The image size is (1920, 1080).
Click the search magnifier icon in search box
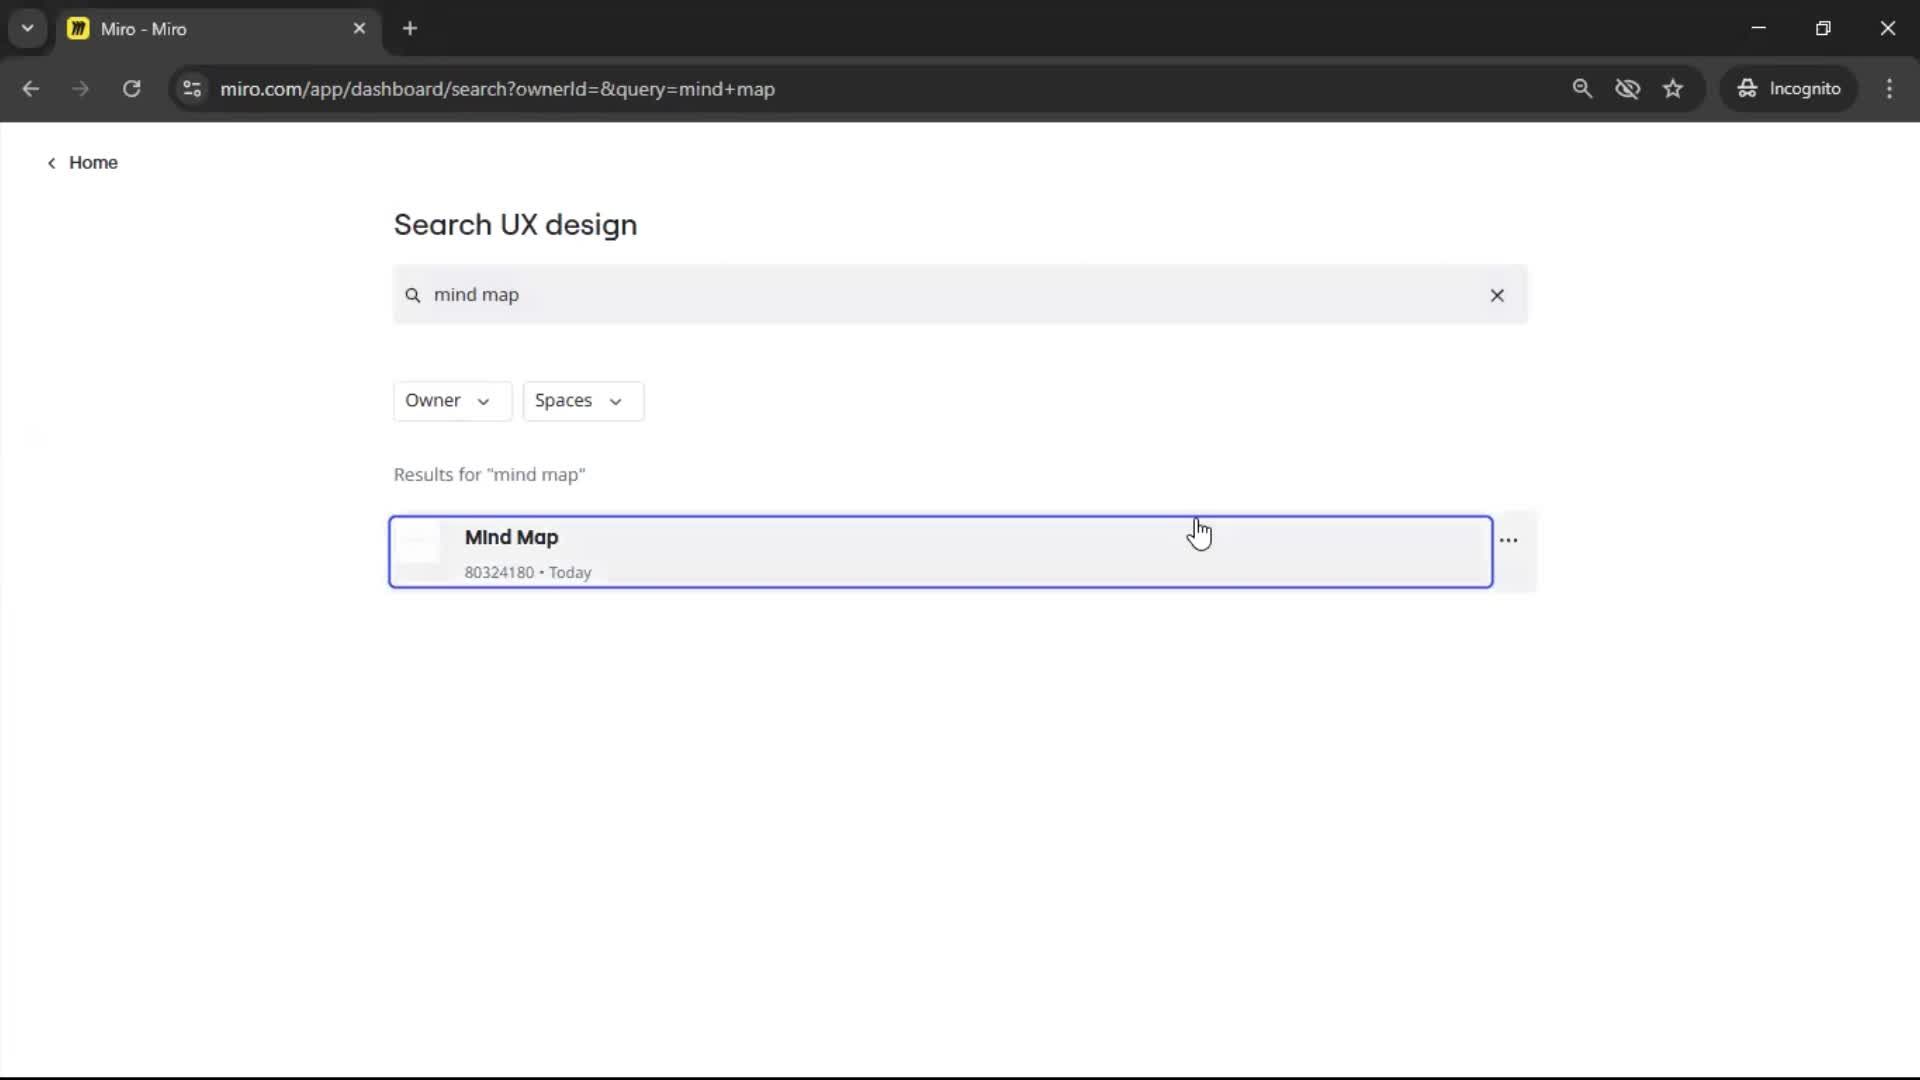pyautogui.click(x=412, y=295)
